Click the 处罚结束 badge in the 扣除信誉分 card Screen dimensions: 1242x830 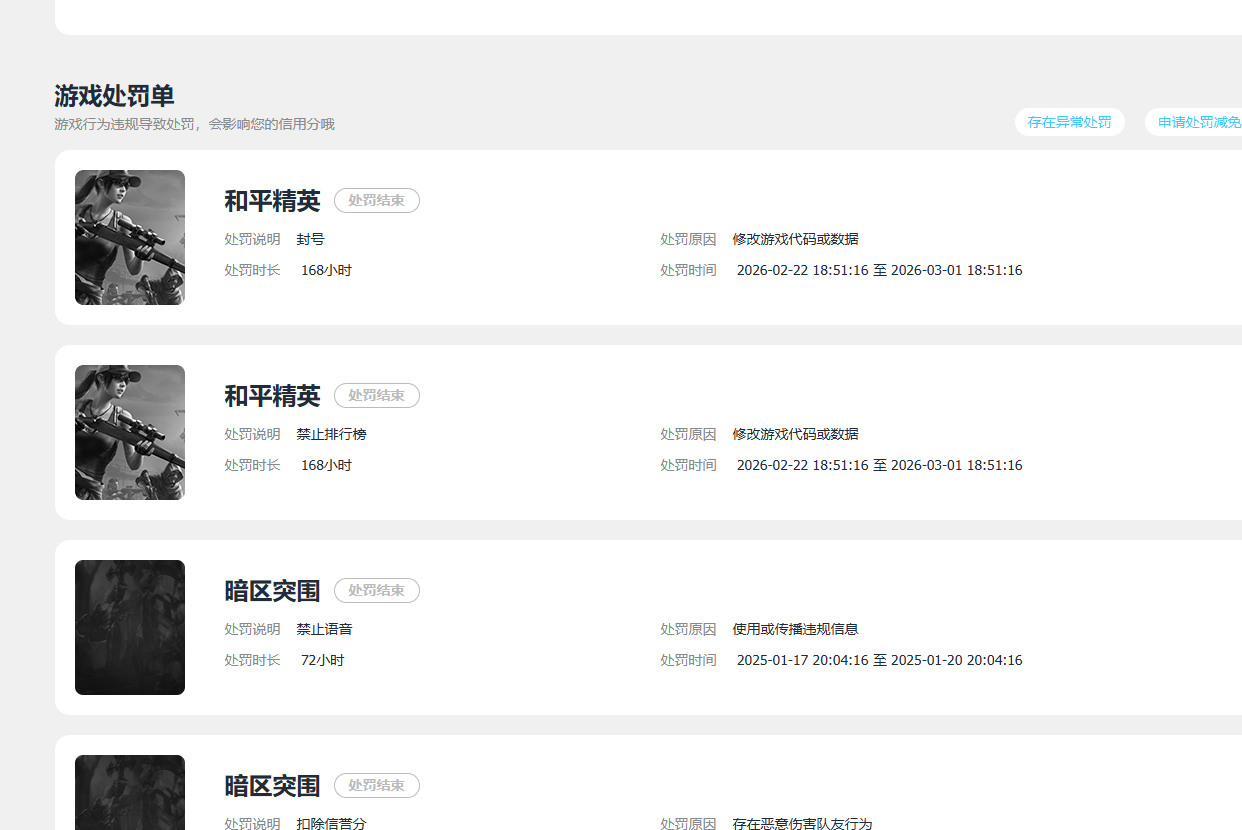click(376, 785)
